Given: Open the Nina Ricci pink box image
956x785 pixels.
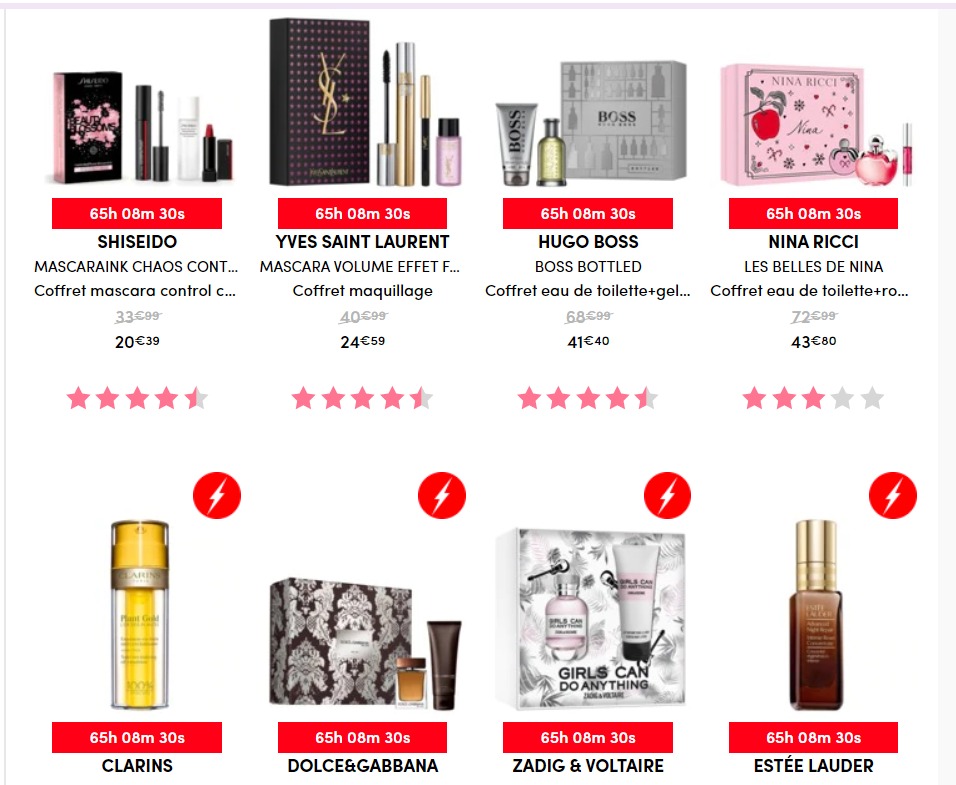Looking at the screenshot, I should click(x=816, y=125).
